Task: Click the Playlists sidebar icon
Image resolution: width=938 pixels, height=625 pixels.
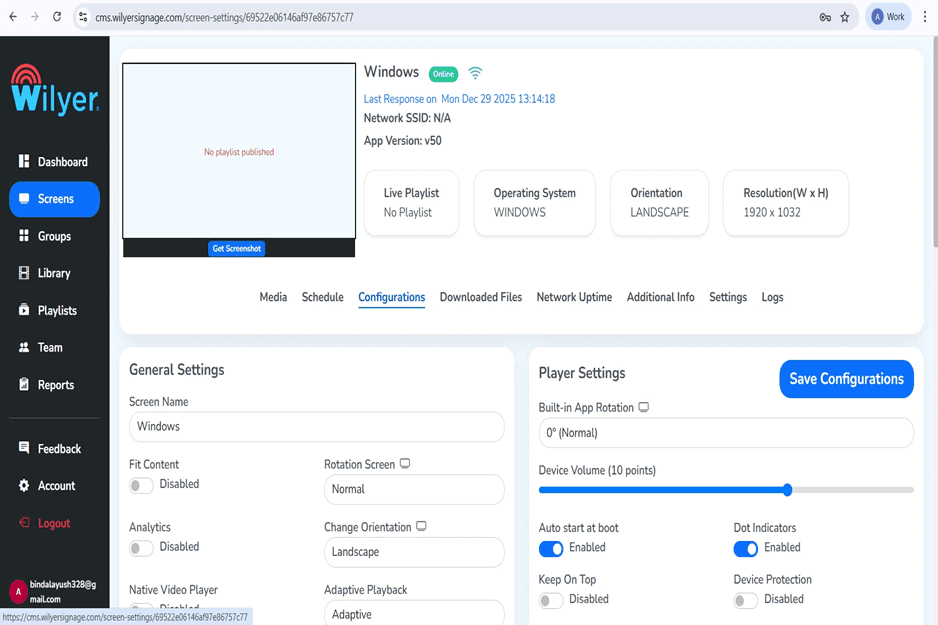Action: pyautogui.click(x=24, y=310)
